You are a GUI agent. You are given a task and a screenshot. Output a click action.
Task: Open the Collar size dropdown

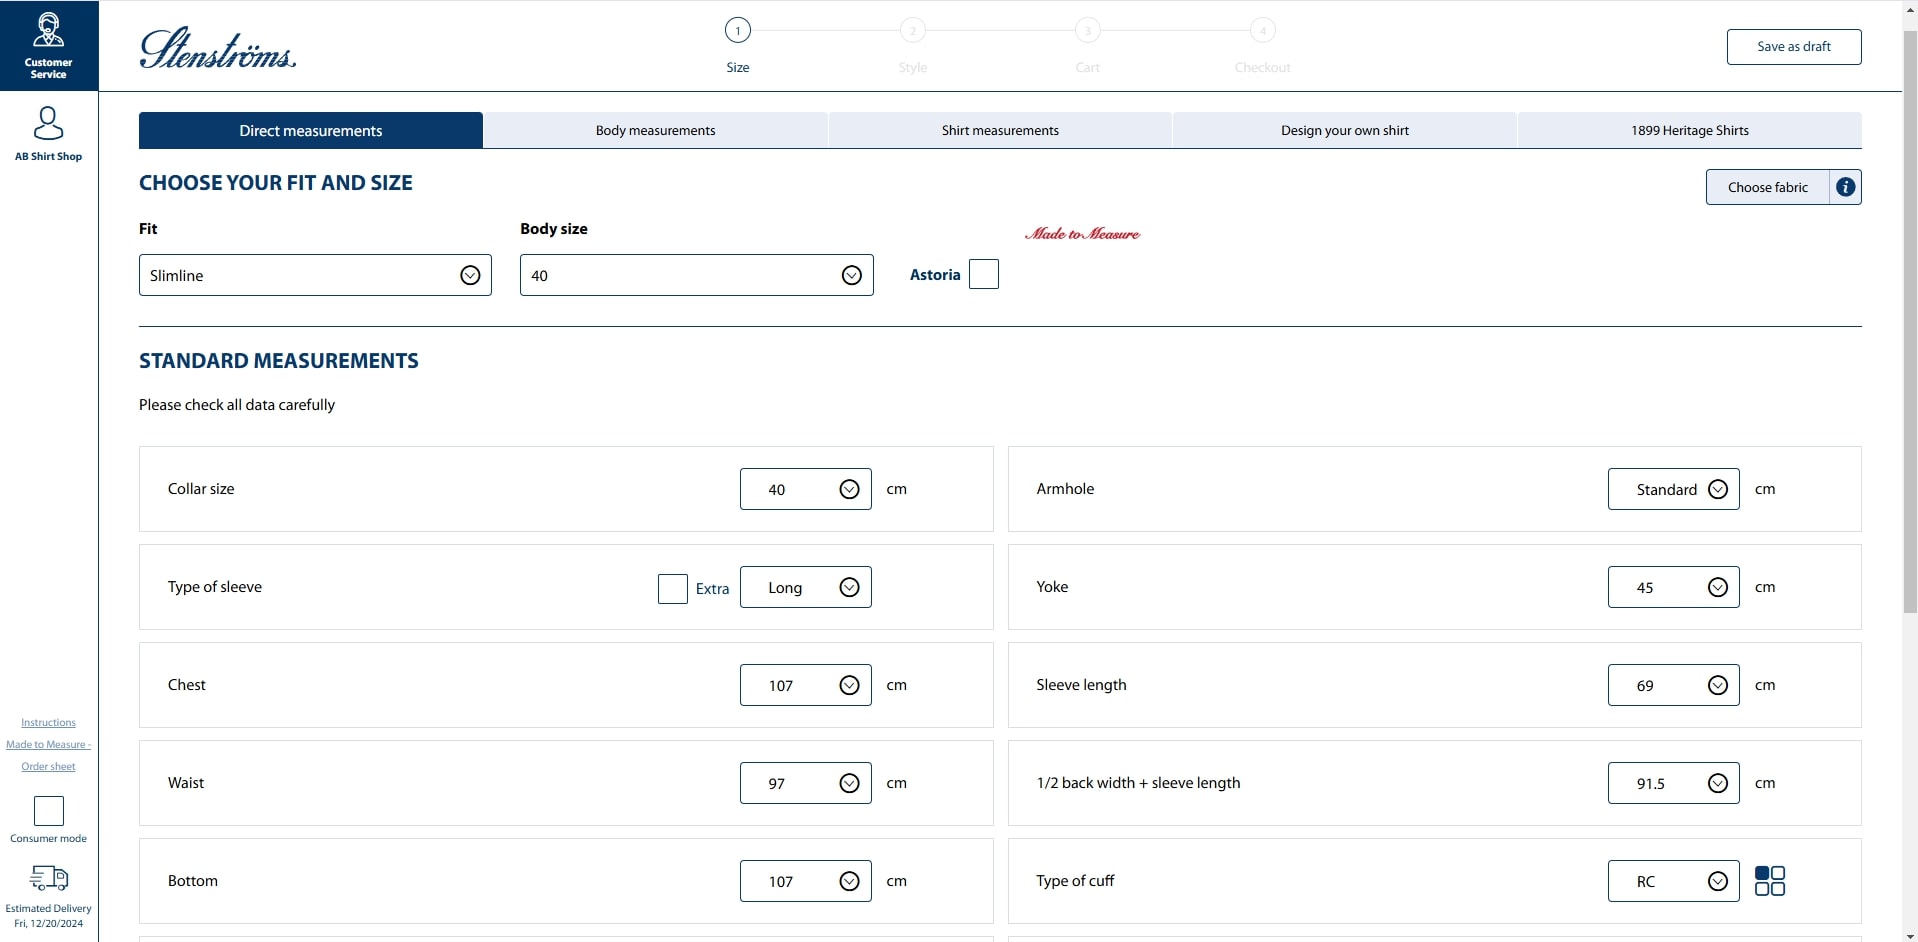tap(805, 489)
